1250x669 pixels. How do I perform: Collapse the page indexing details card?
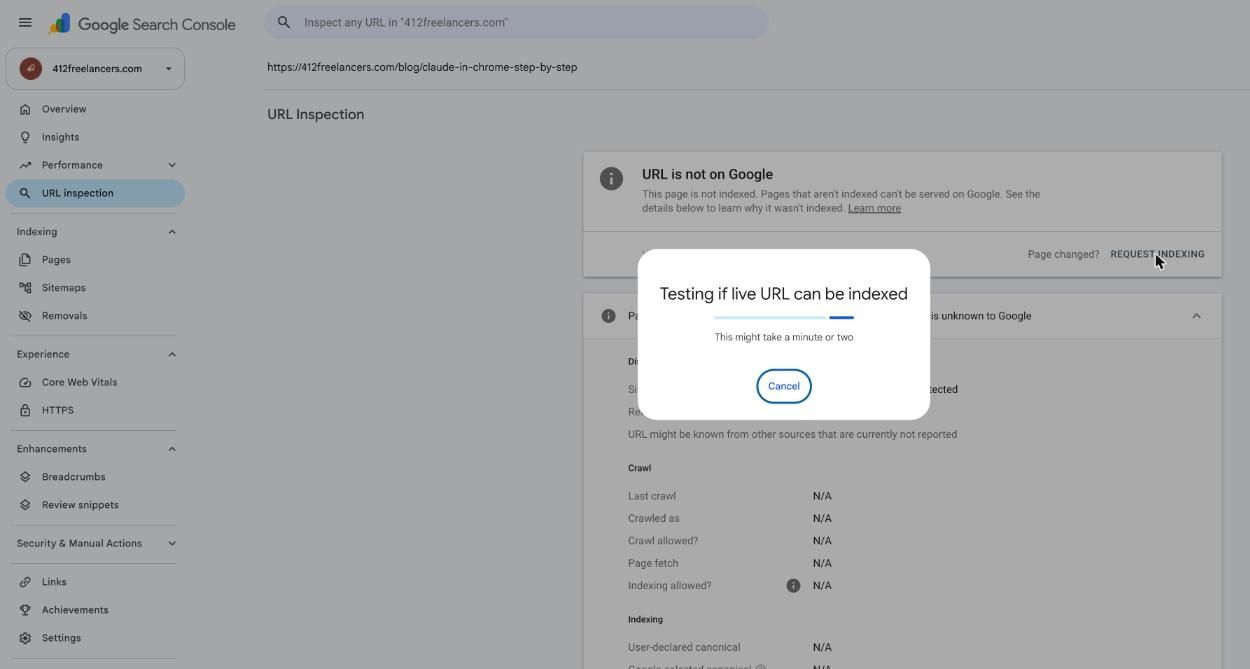coord(1196,316)
